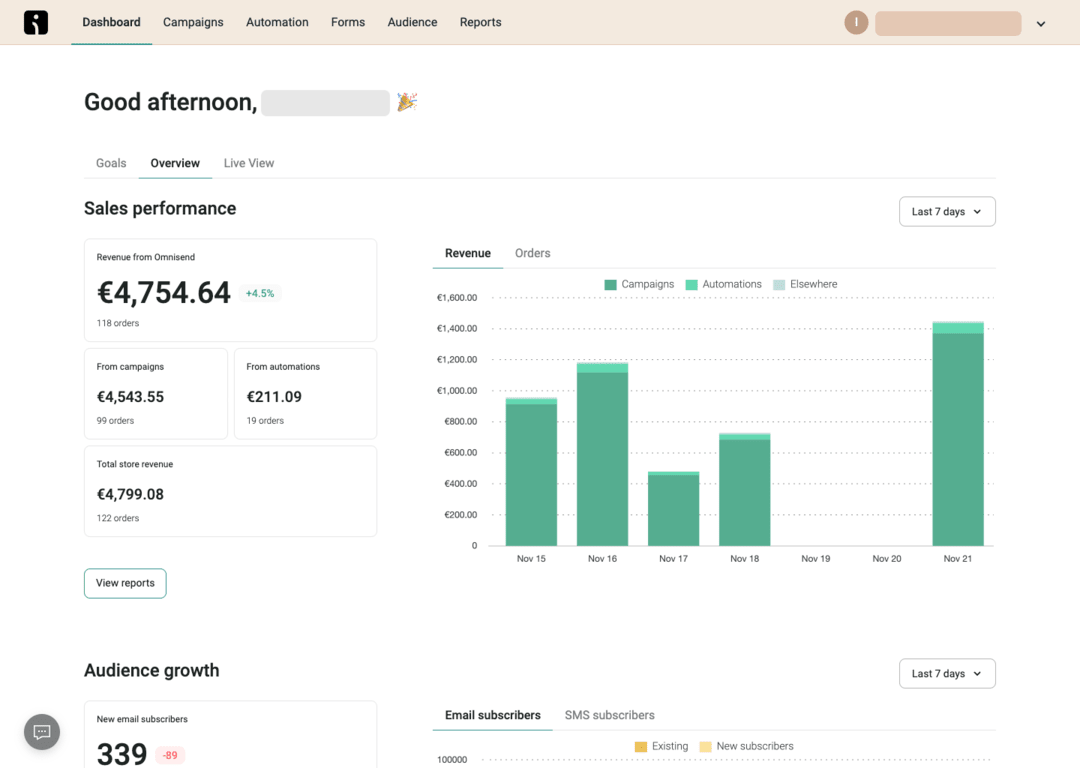The width and height of the screenshot is (1080, 768).
Task: Switch to the SMS subscribers tab
Action: 609,715
